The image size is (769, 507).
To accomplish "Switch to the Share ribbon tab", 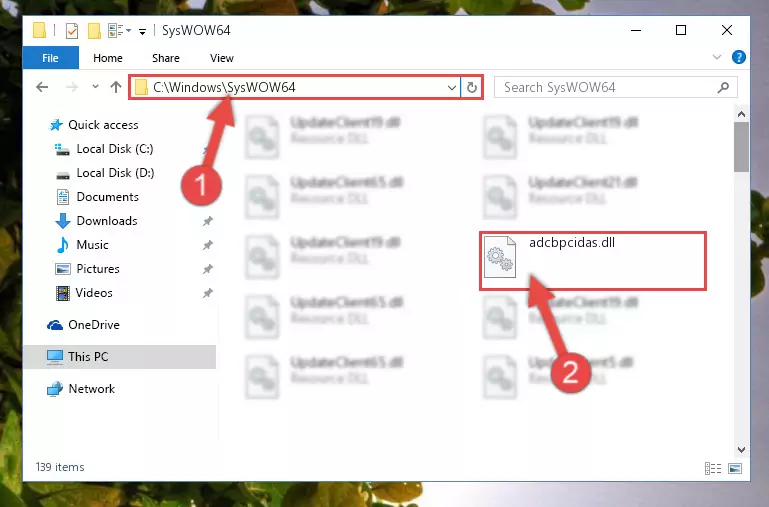I will (x=166, y=58).
